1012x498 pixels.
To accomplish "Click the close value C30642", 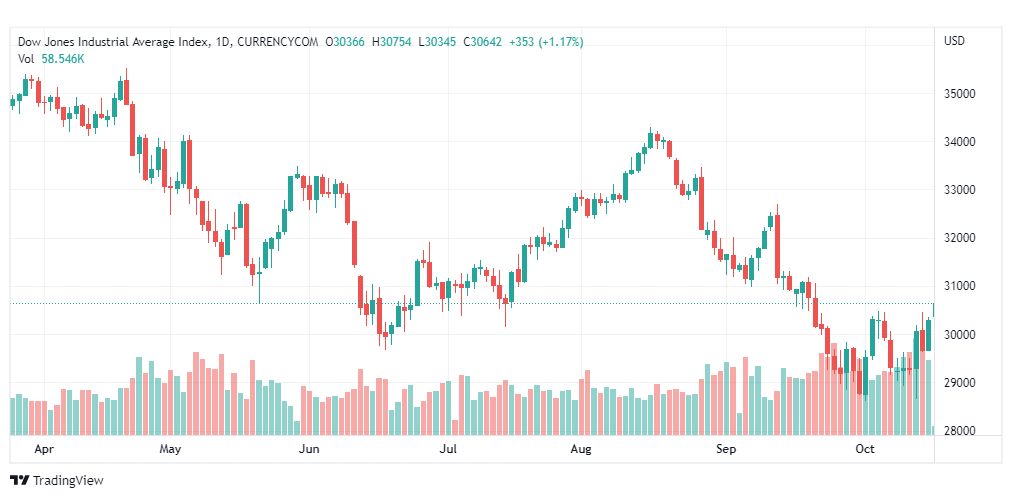I will pos(487,42).
